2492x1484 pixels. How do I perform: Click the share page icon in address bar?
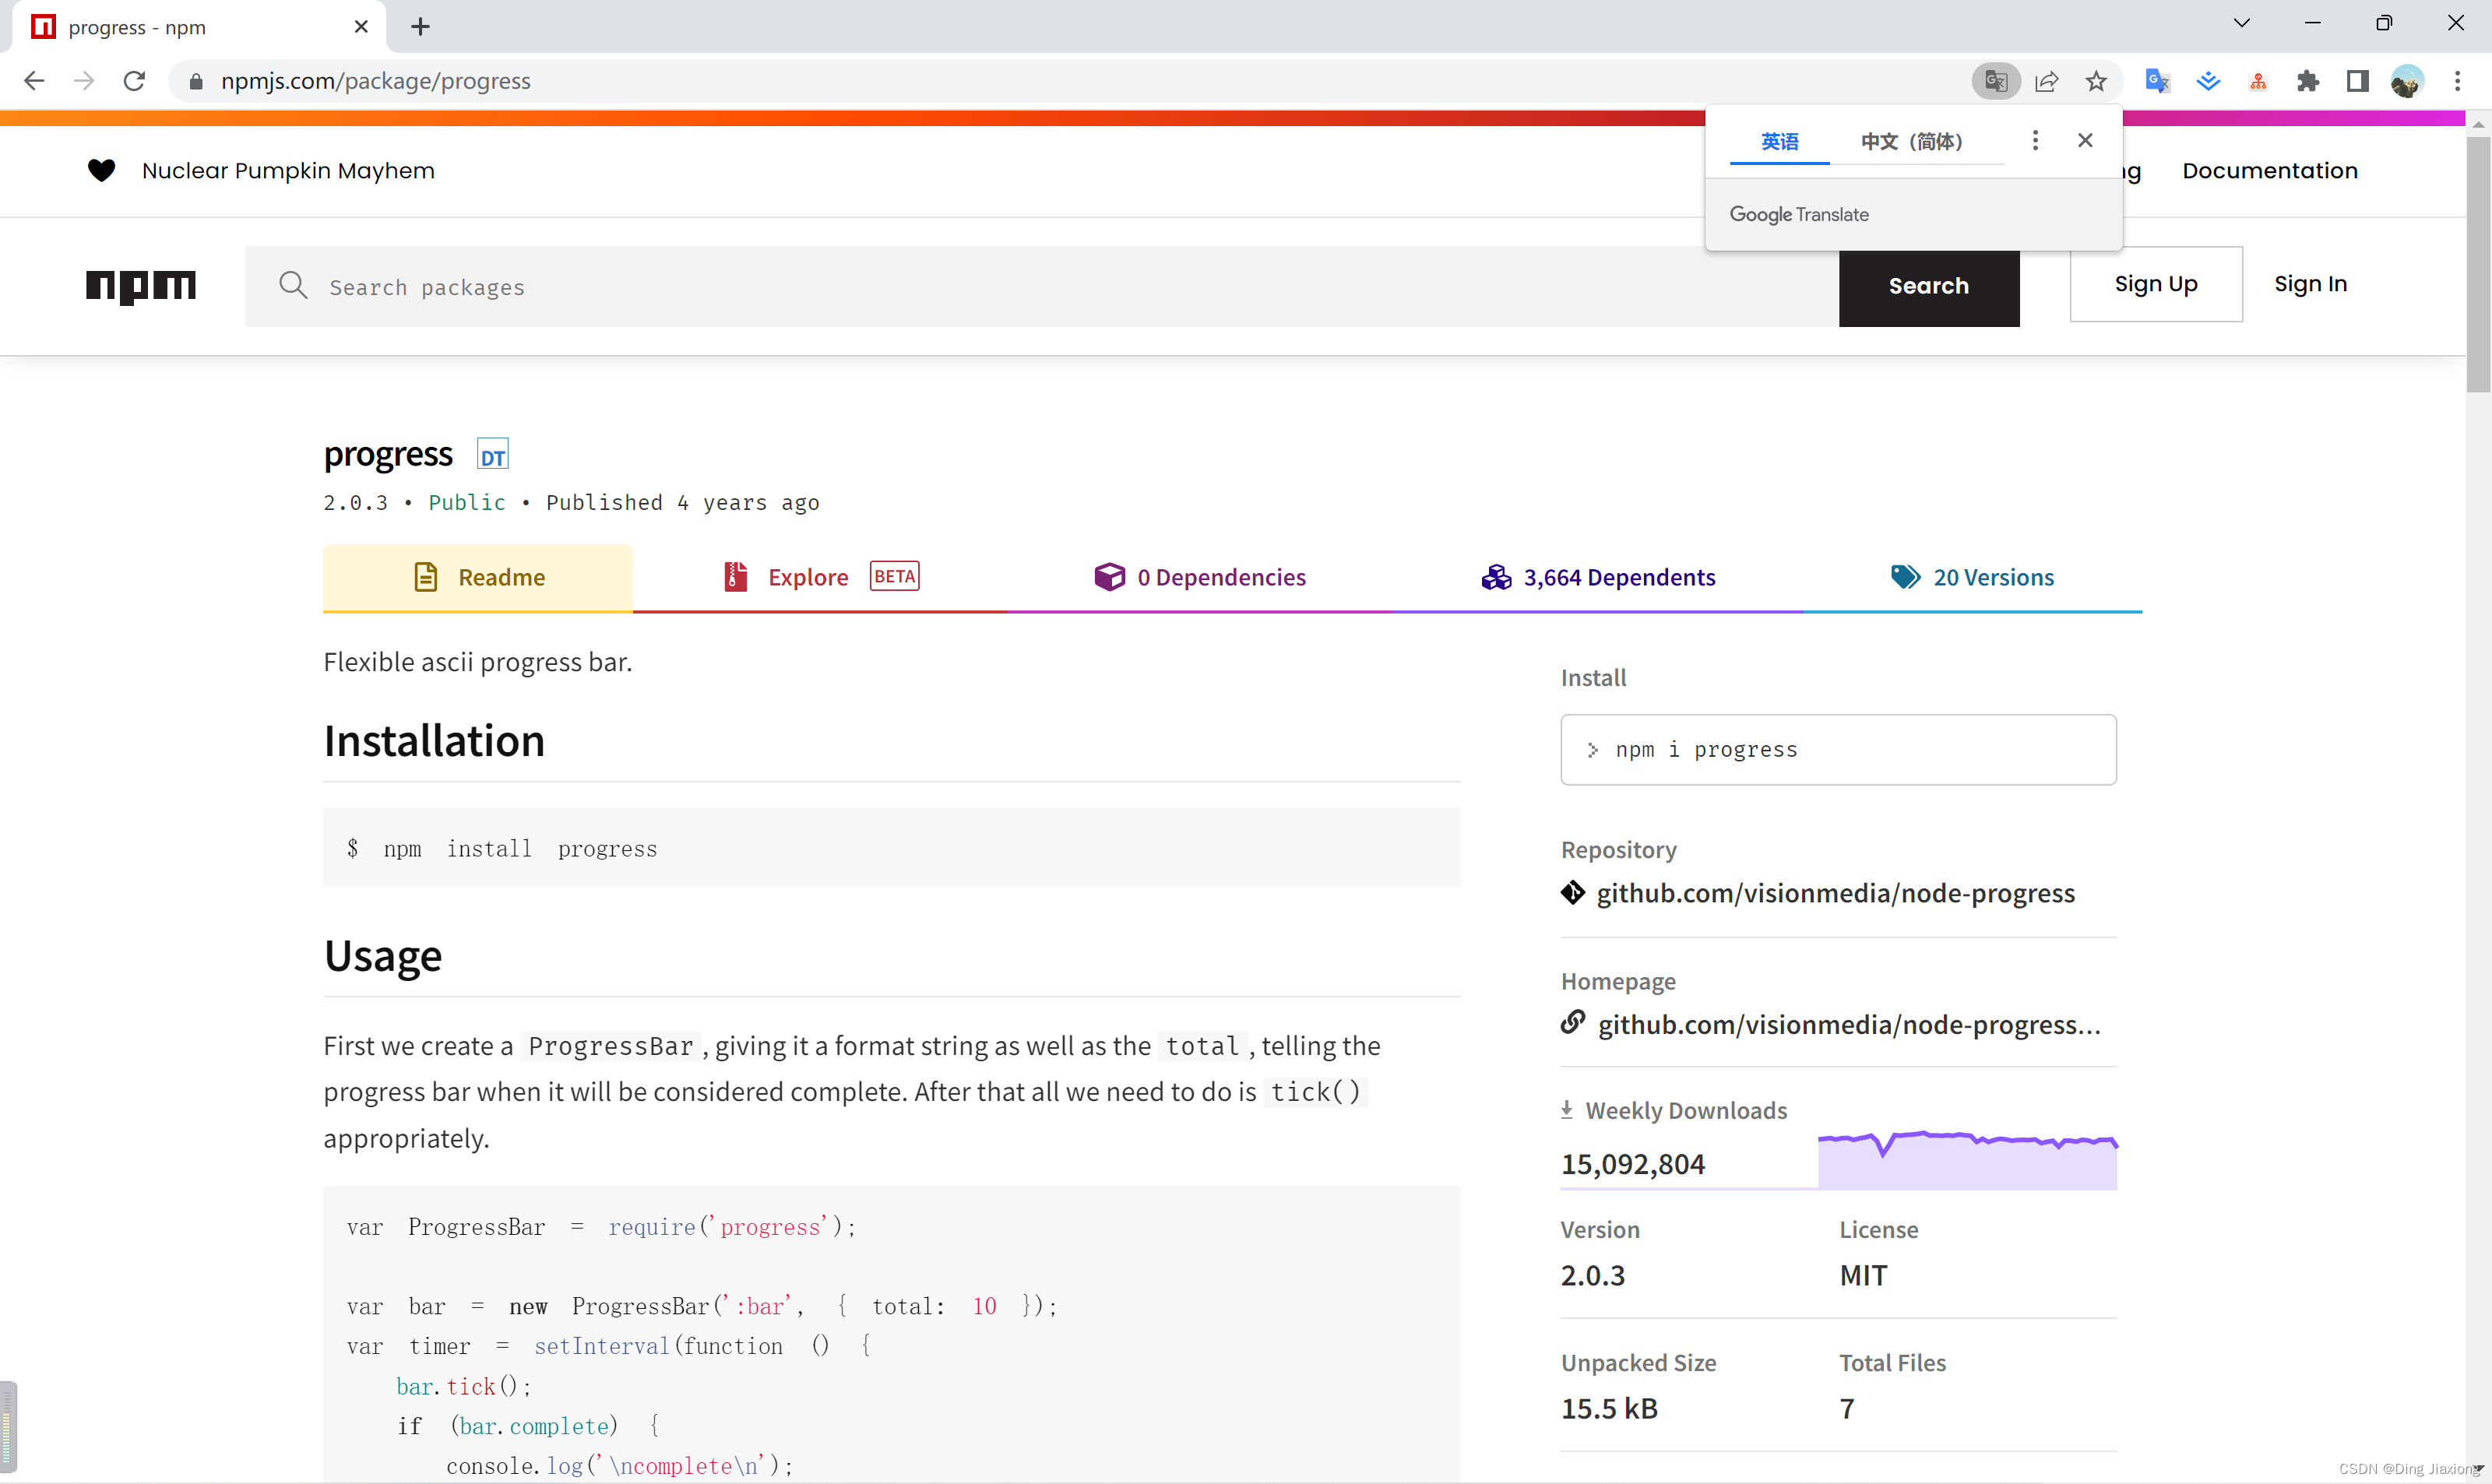point(2046,81)
